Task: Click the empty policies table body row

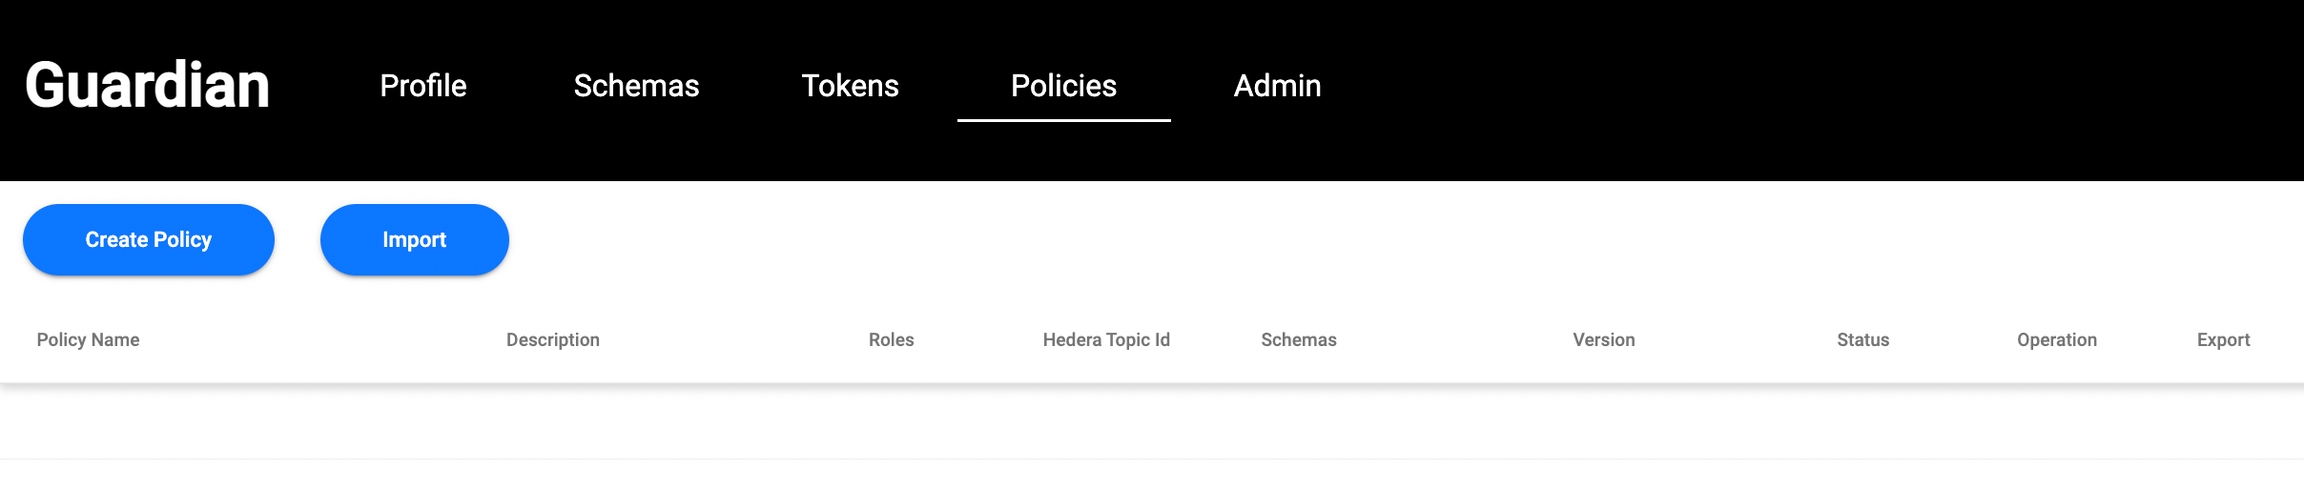Action: (x=1150, y=422)
